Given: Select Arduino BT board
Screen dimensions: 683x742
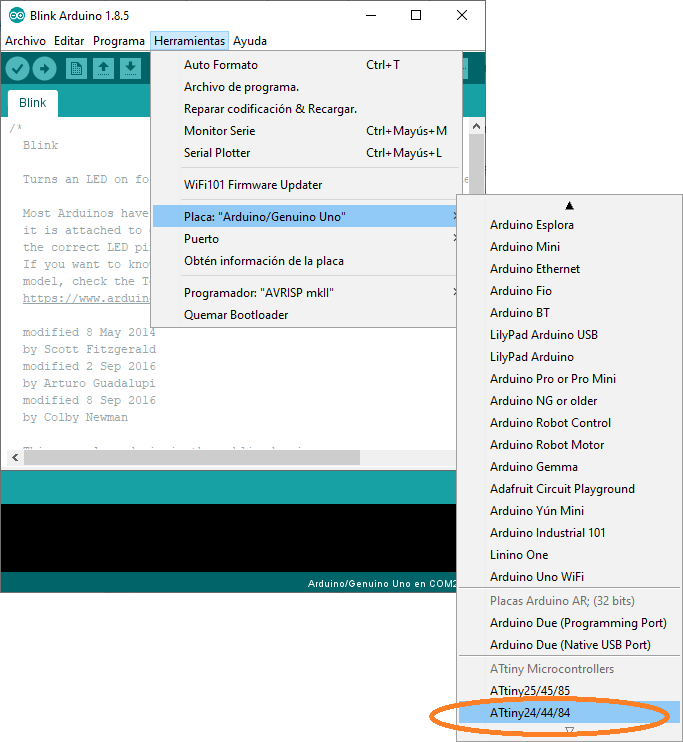Looking at the screenshot, I should coord(569,313).
